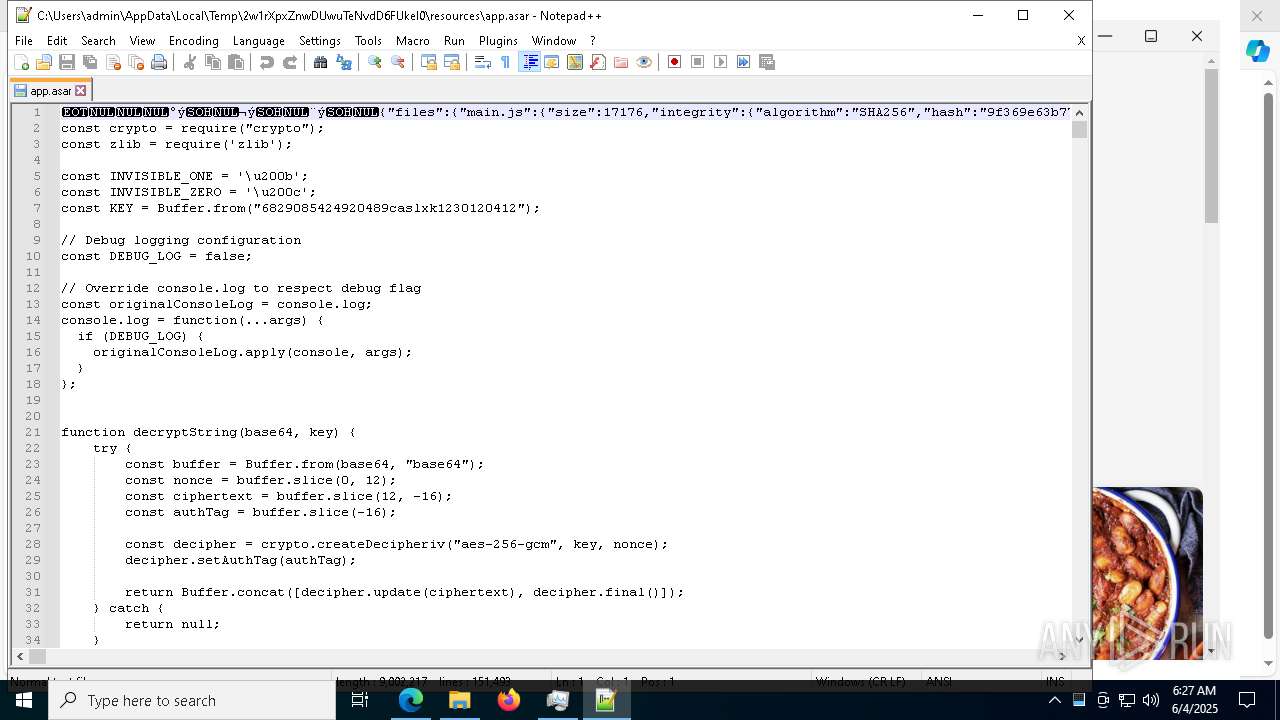Click line number 21 in the margin

[x=34, y=432]
